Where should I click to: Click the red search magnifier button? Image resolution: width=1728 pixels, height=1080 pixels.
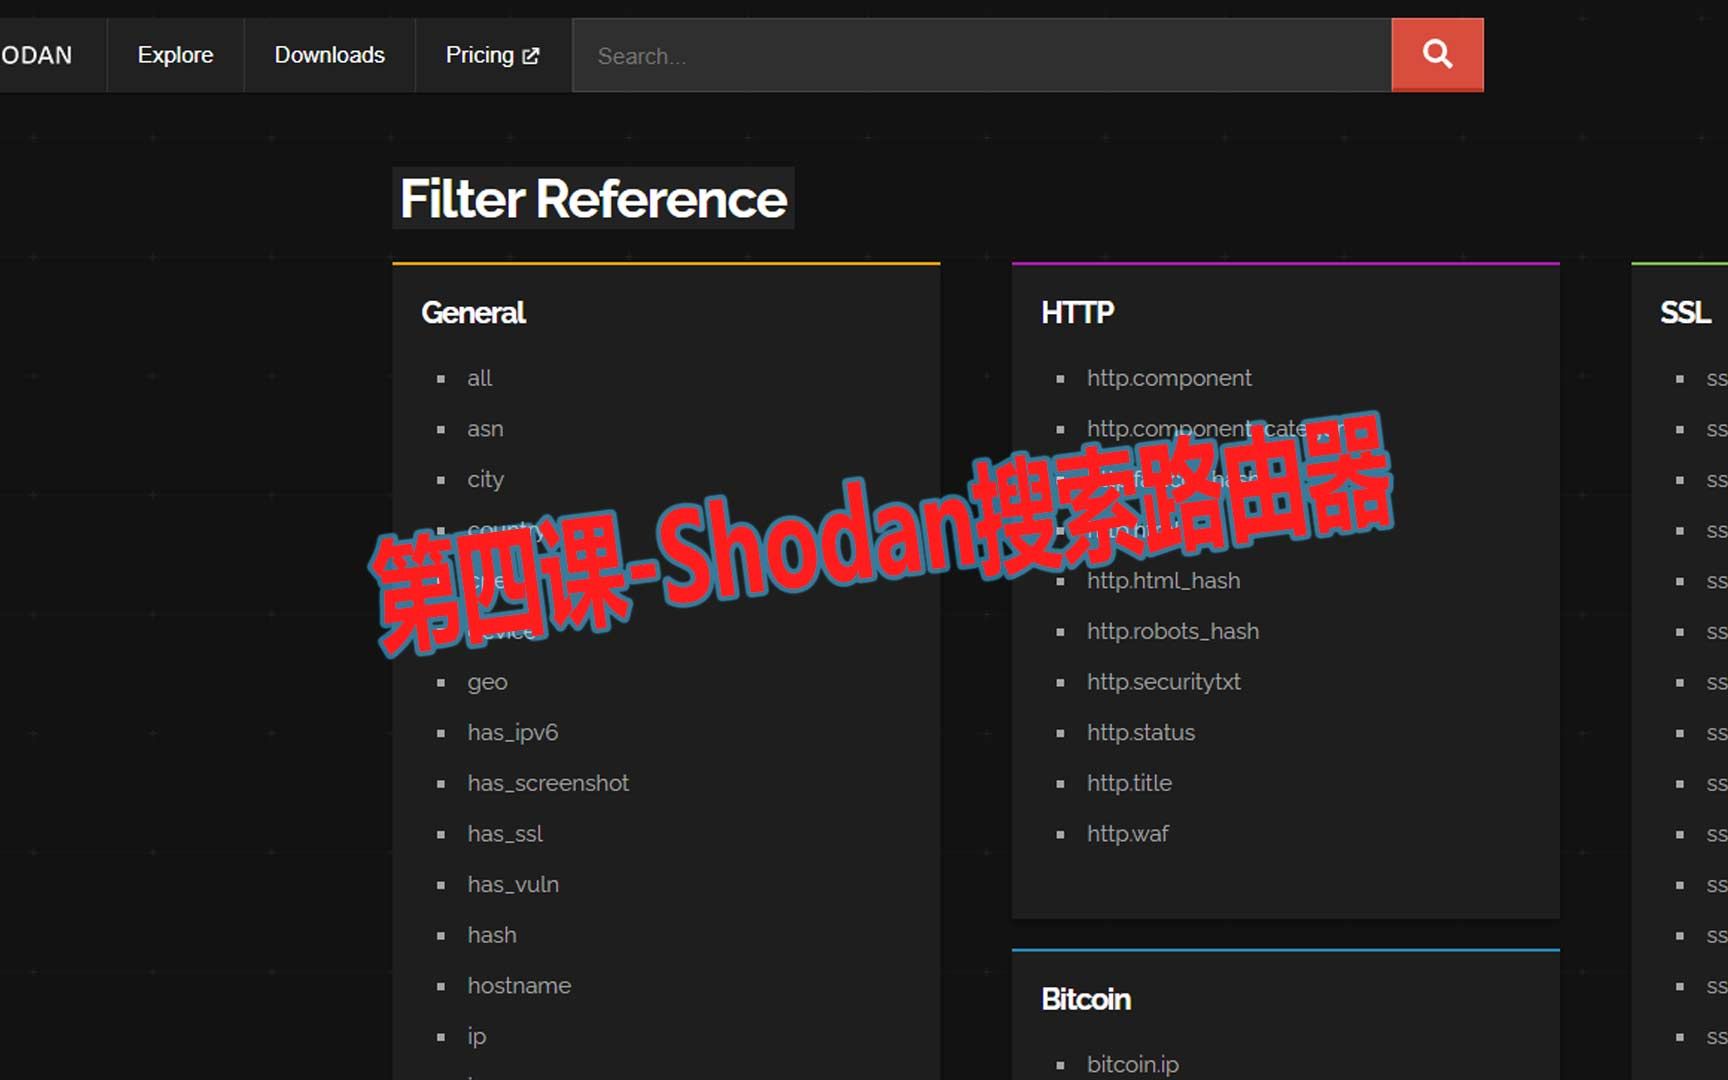(x=1437, y=55)
